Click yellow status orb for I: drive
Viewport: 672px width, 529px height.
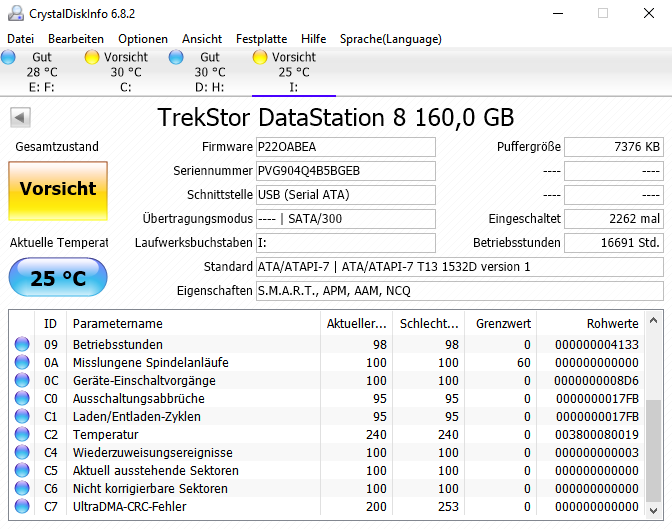click(260, 57)
